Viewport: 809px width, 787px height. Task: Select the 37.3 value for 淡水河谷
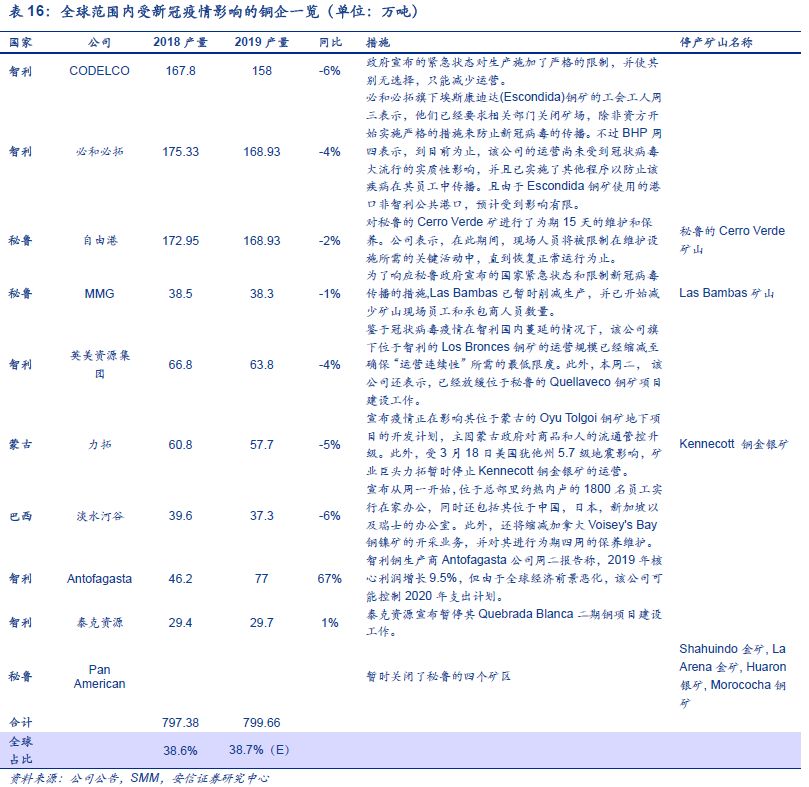pyautogui.click(x=262, y=516)
